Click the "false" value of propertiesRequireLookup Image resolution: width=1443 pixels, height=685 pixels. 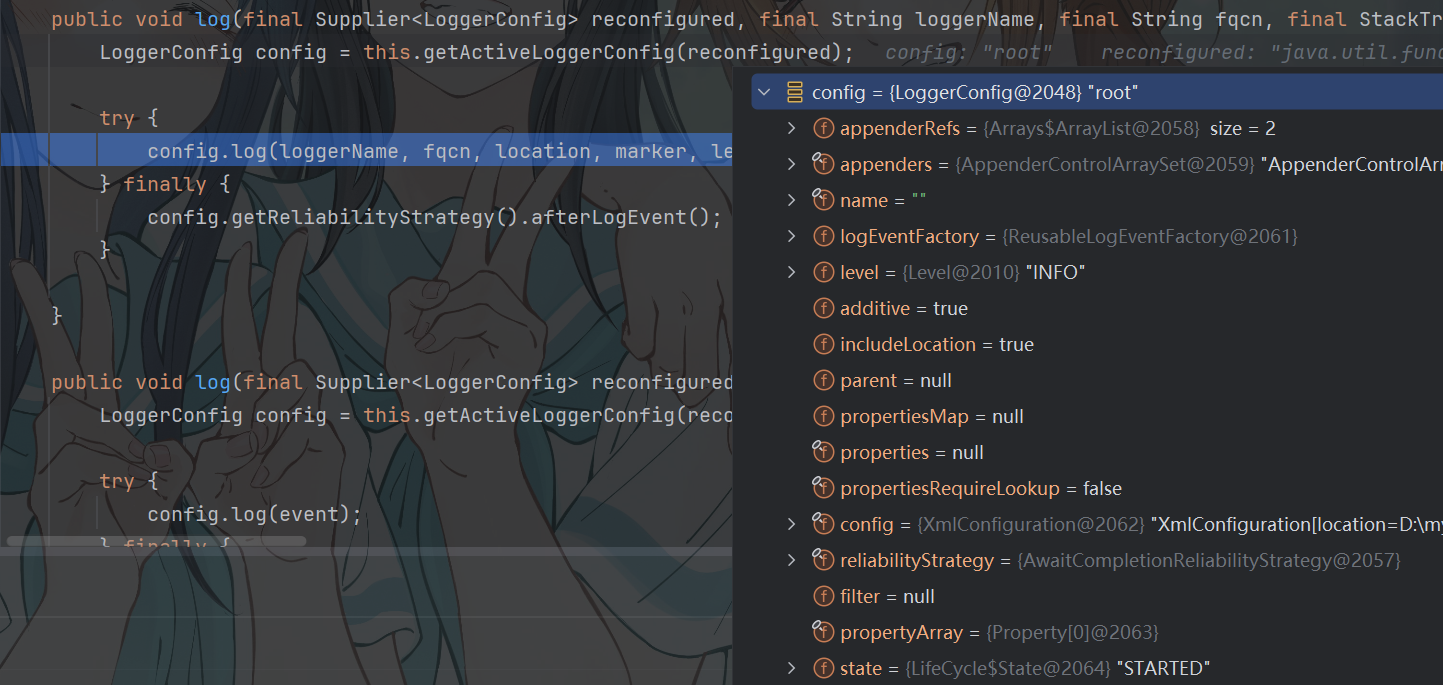(1102, 489)
